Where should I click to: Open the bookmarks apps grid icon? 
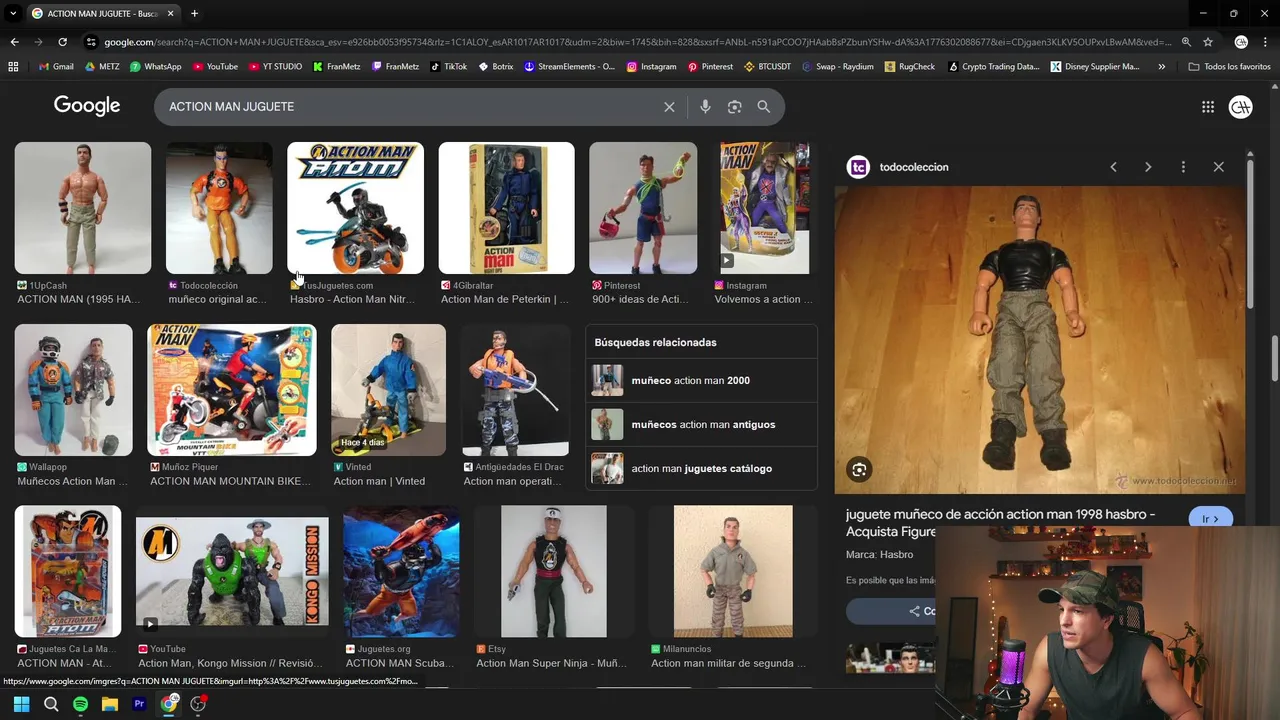click(13, 67)
